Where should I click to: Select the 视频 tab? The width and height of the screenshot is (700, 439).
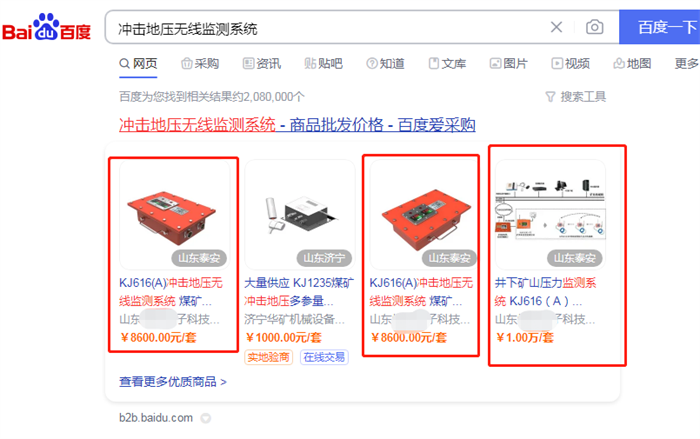pos(571,63)
